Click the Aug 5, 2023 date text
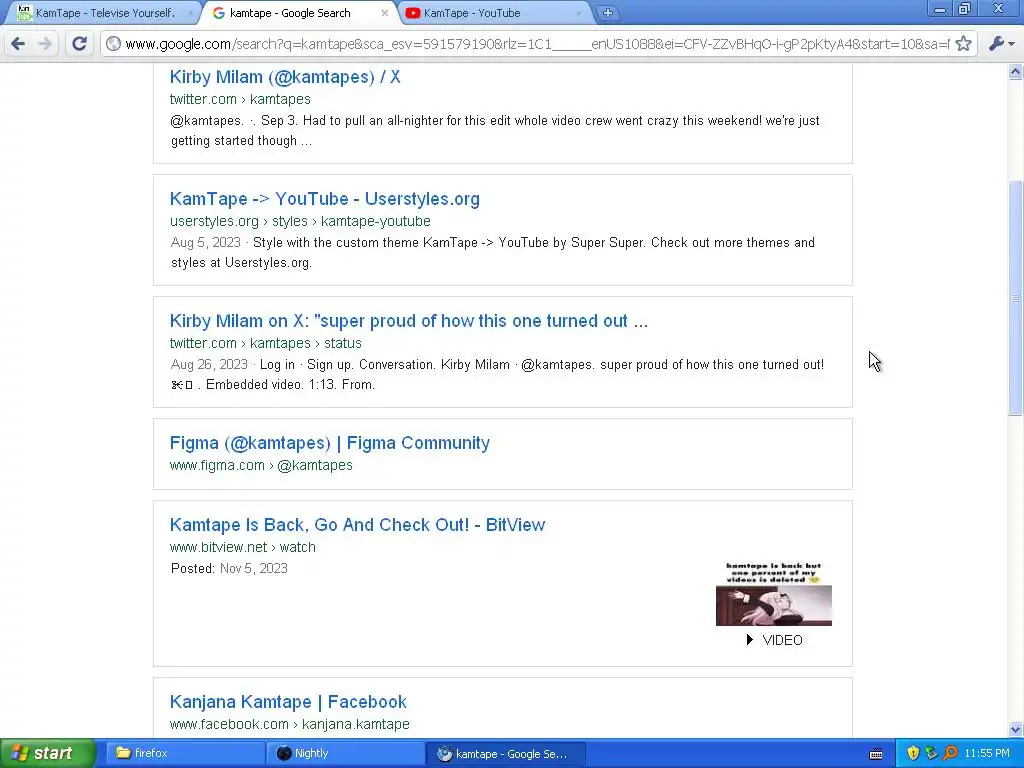The height and width of the screenshot is (768, 1024). (206, 242)
